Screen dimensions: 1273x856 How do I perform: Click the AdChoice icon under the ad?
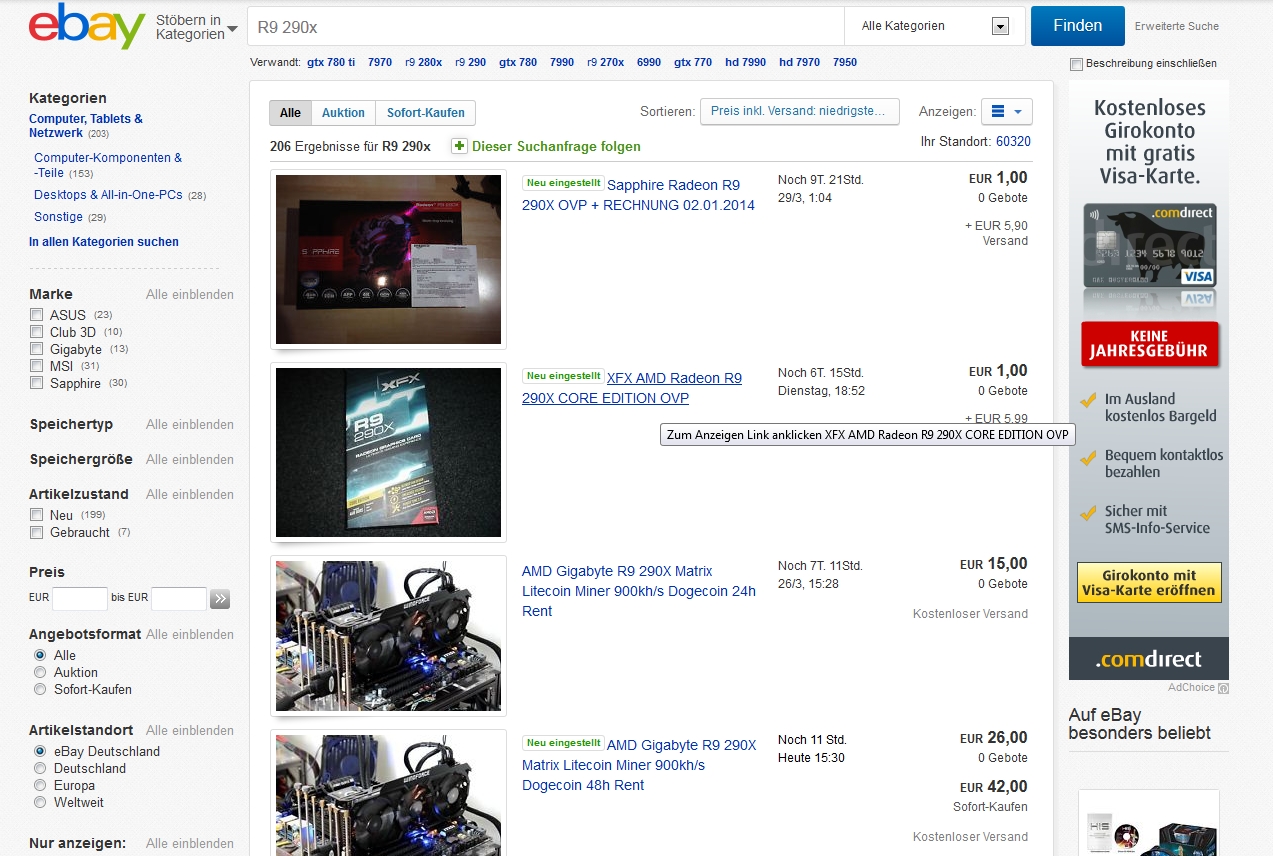(x=1223, y=687)
